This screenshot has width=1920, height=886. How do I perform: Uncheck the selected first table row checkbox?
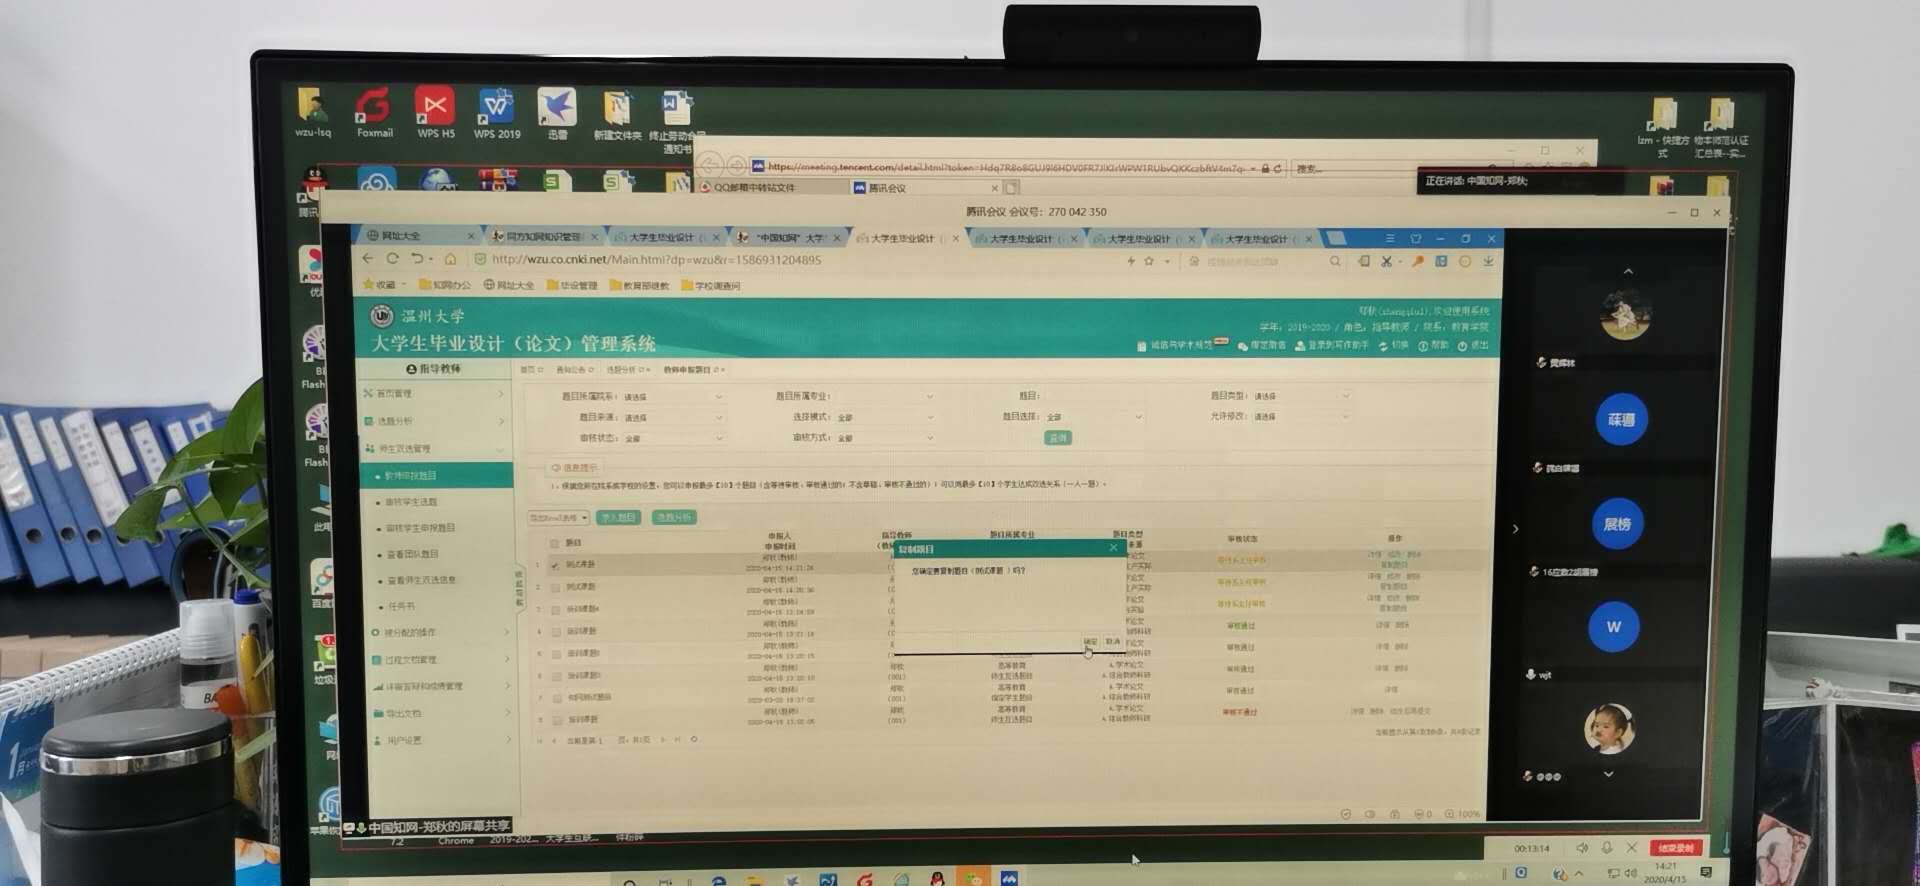555,565
